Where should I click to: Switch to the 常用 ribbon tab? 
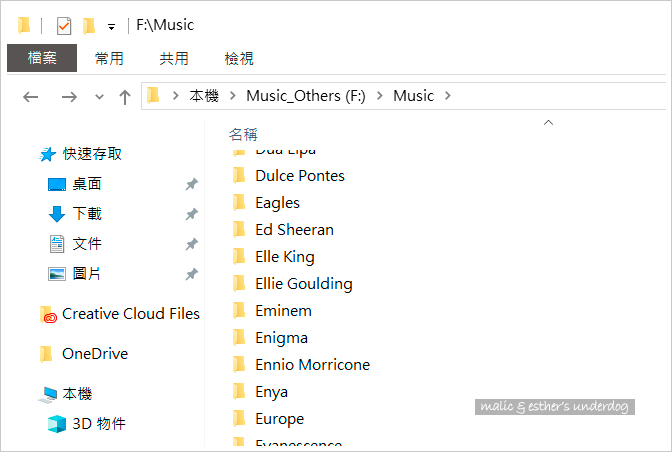[109, 58]
